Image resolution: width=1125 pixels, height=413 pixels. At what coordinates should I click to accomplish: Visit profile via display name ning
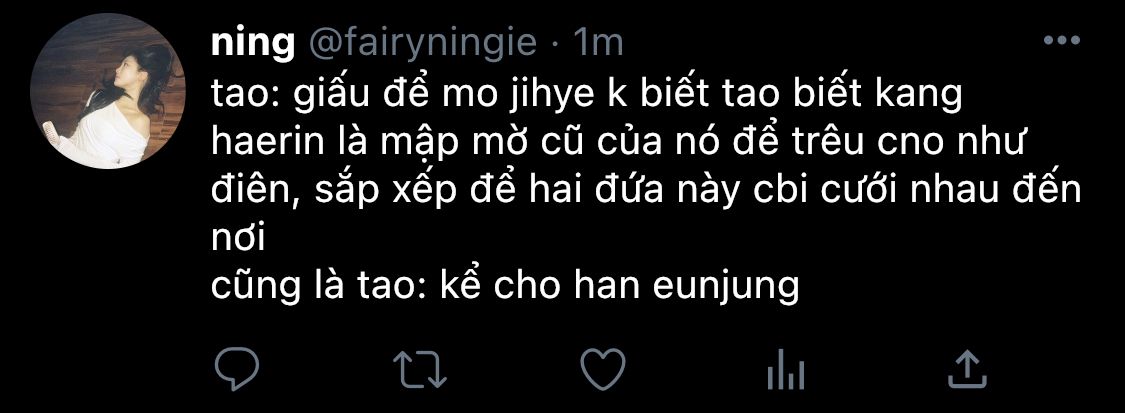(x=253, y=46)
